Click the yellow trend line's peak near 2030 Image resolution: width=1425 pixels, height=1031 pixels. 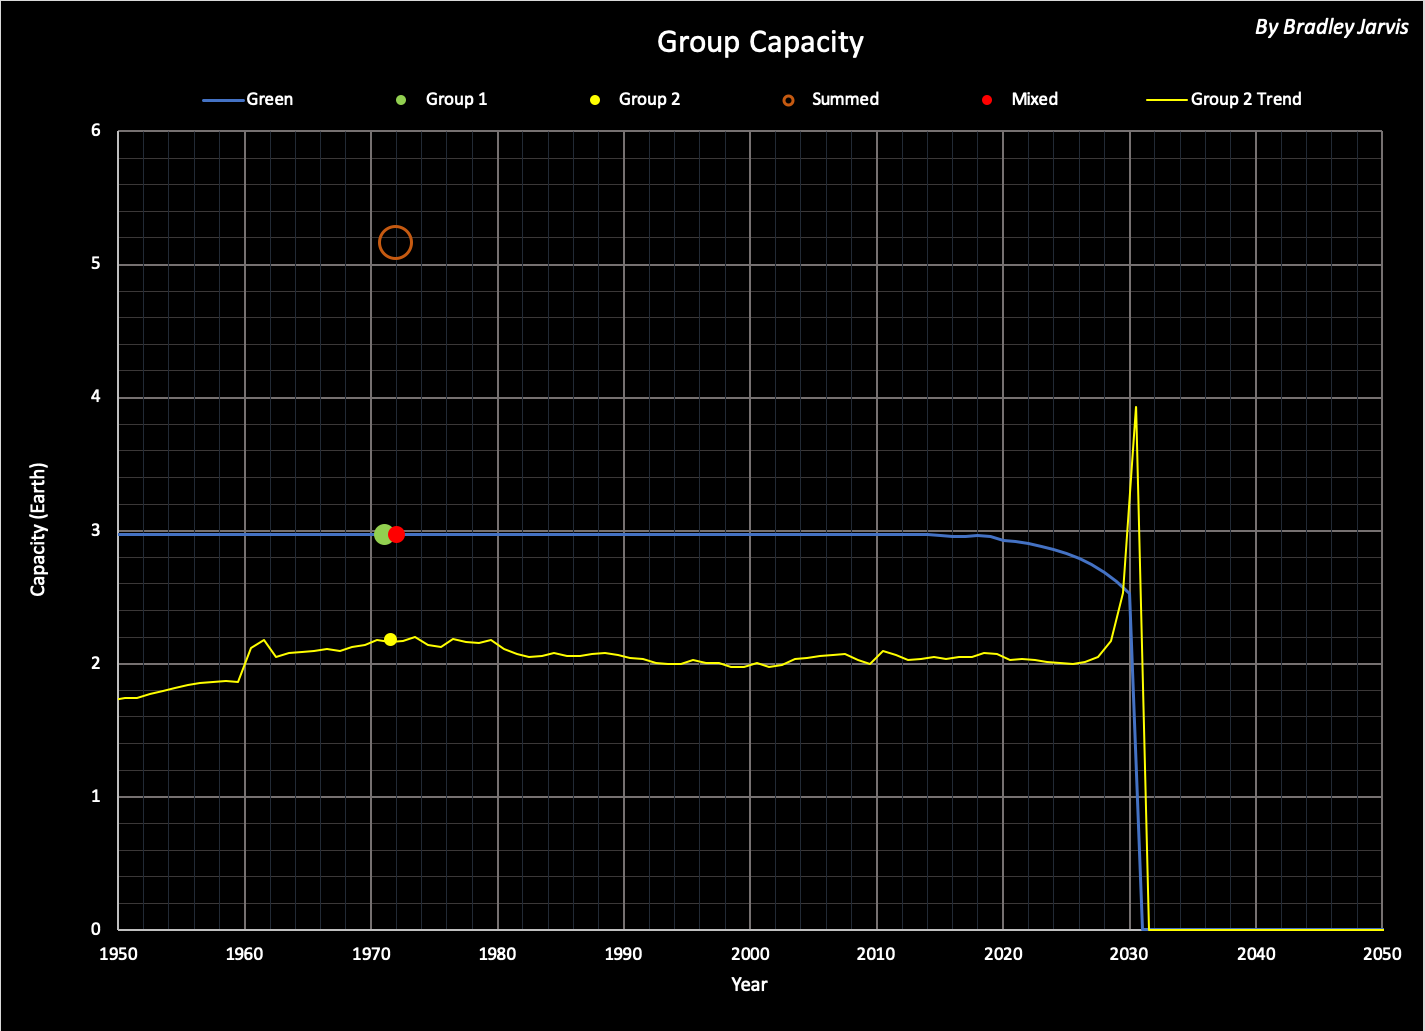[1136, 408]
